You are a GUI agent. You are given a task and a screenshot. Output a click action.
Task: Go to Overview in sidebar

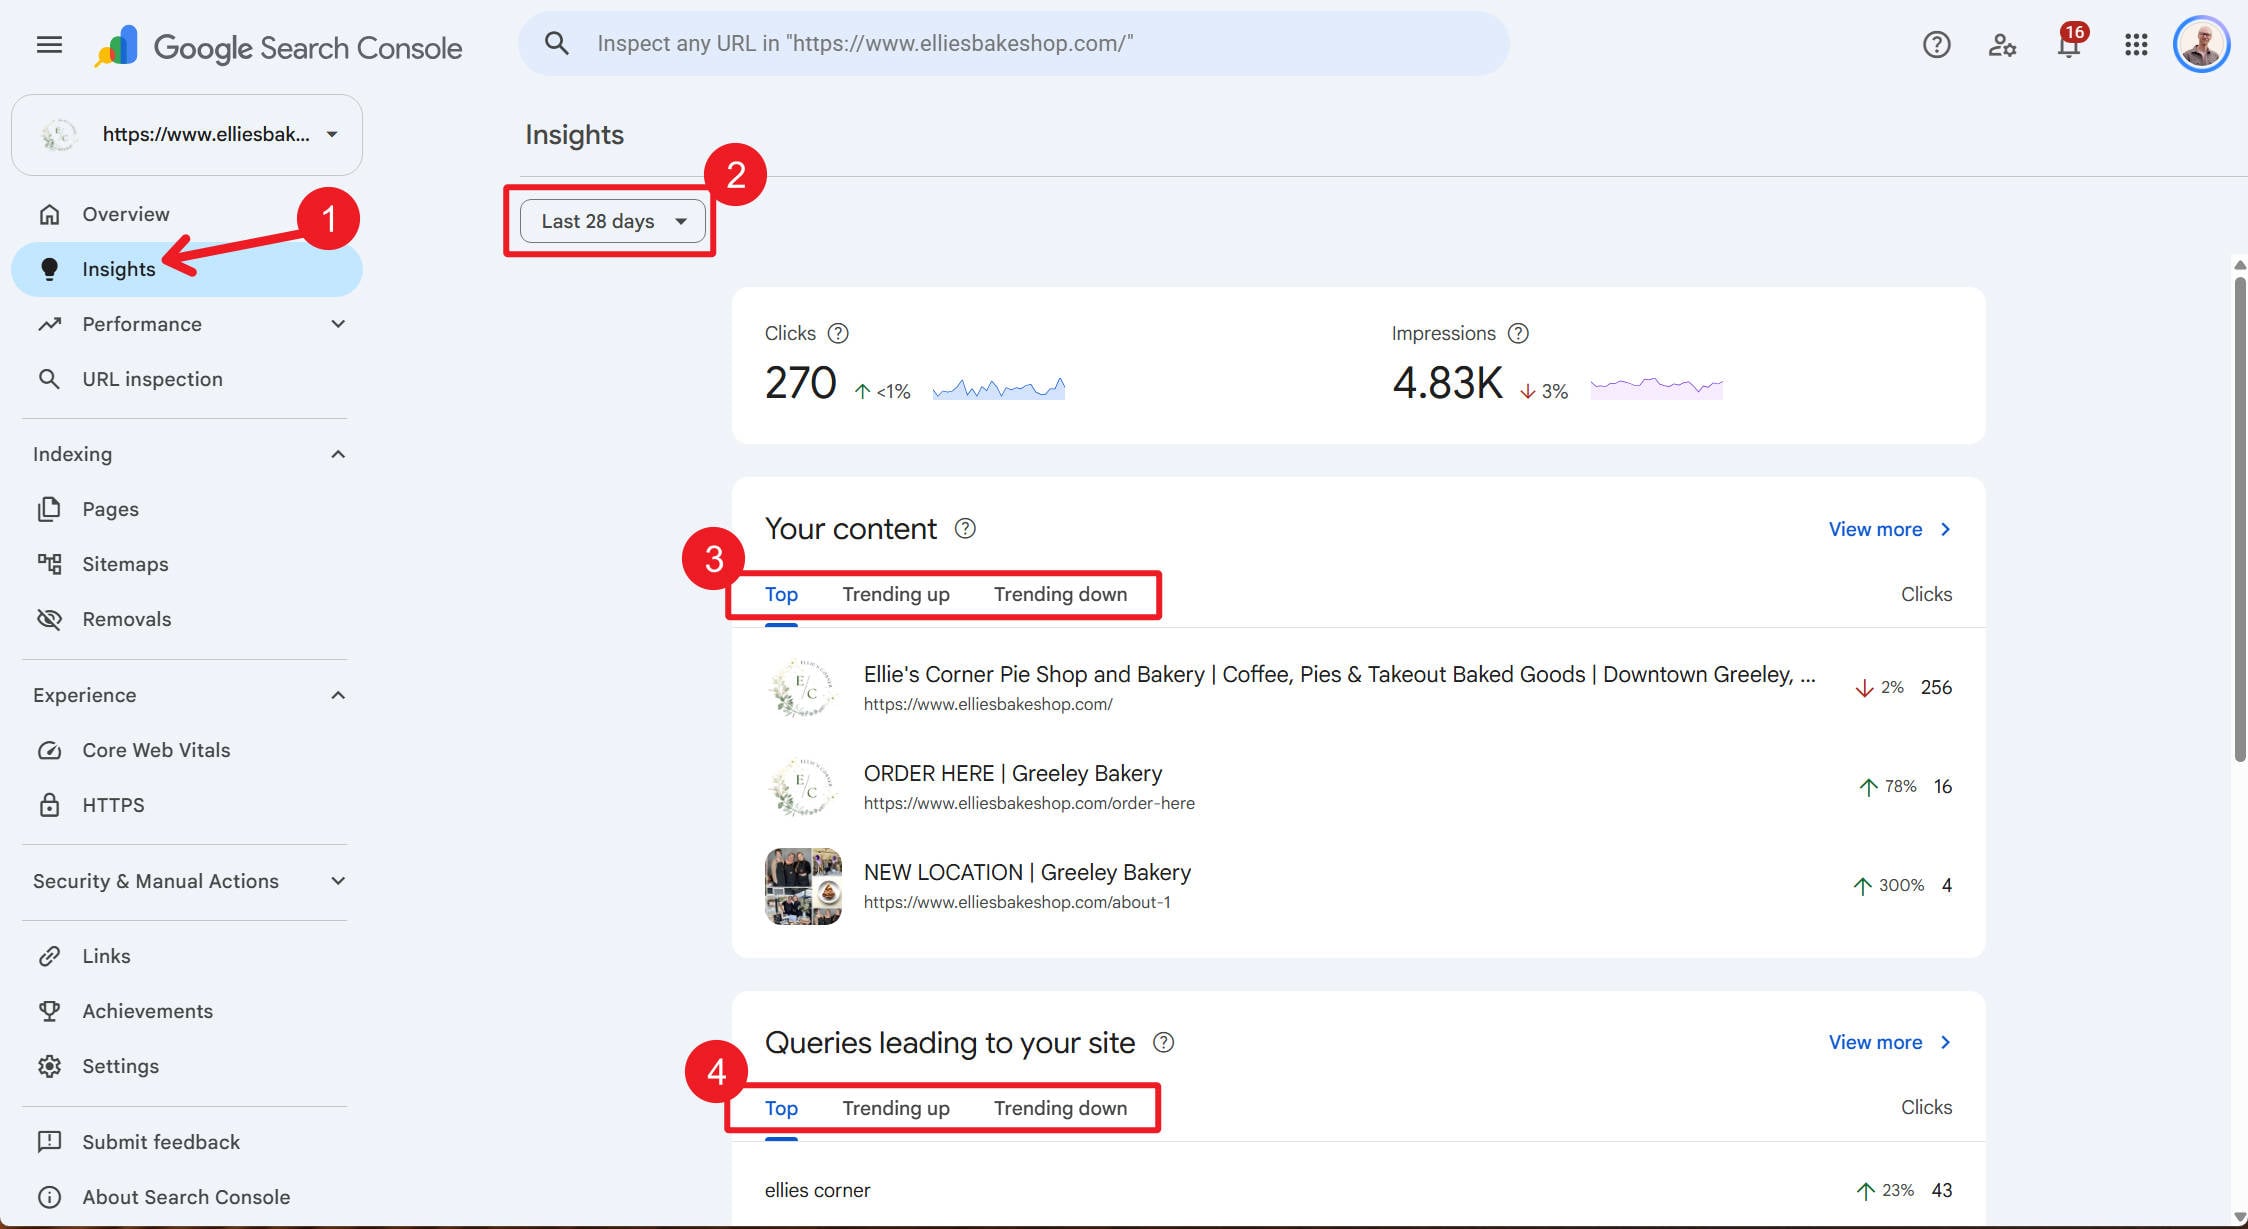coord(186,214)
